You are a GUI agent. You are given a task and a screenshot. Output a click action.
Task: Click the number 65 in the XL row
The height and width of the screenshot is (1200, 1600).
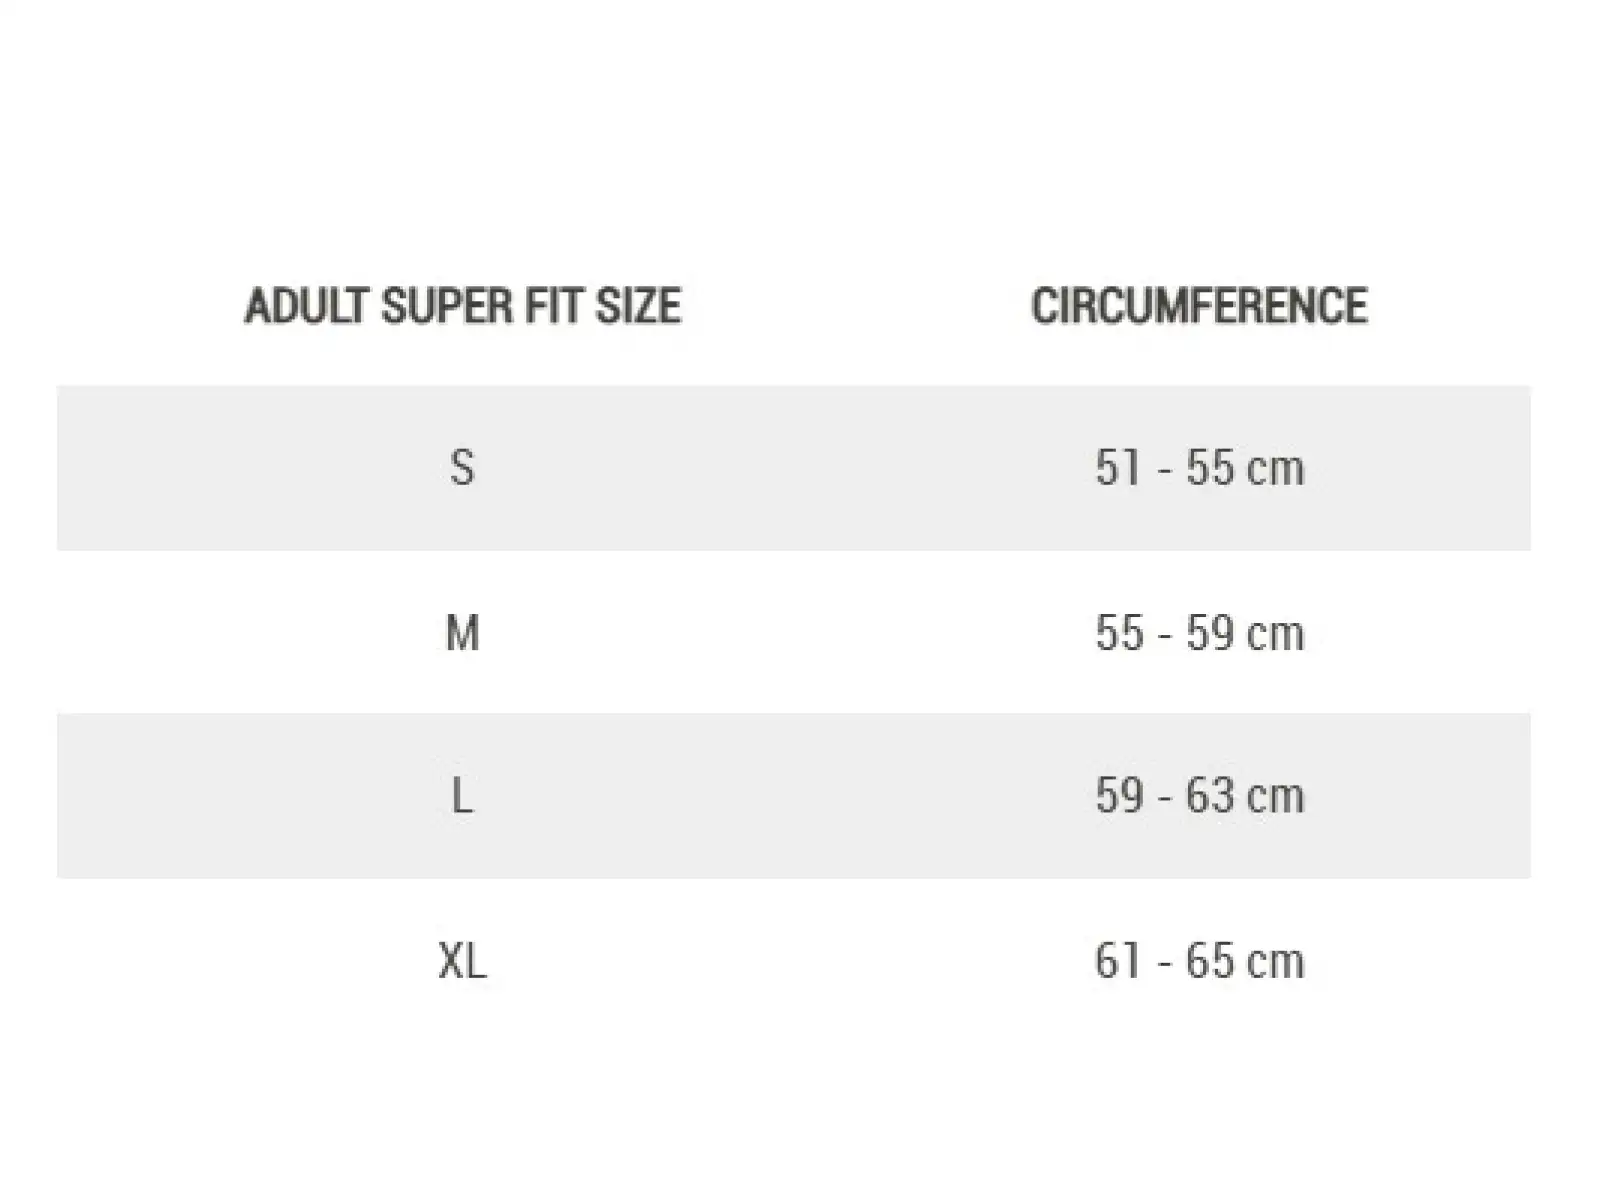[x=1209, y=961]
